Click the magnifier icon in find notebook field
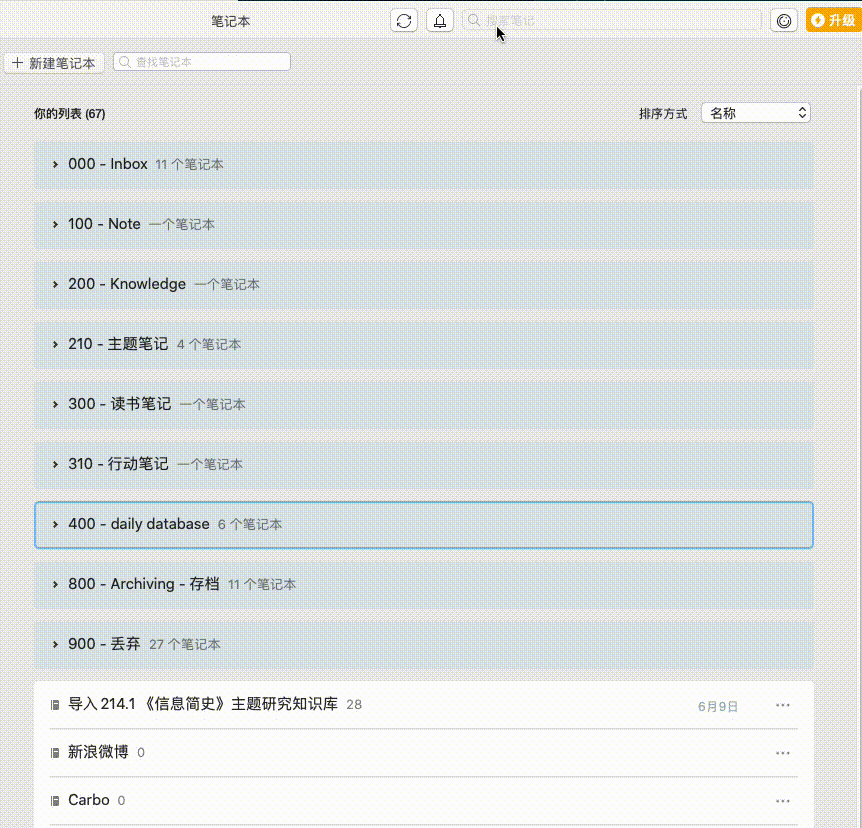The width and height of the screenshot is (862, 828). tap(125, 62)
